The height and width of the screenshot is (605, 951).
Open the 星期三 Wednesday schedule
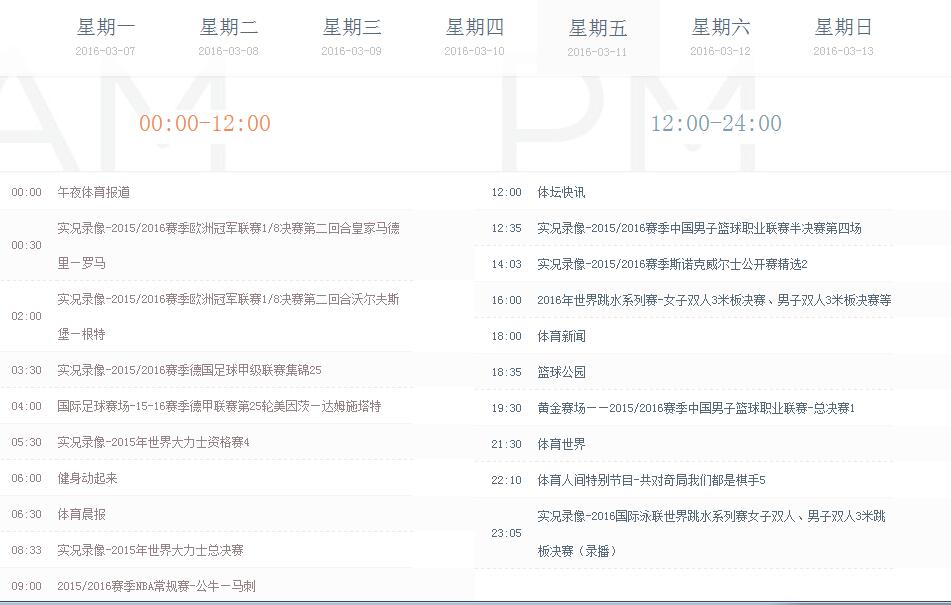coord(352,29)
